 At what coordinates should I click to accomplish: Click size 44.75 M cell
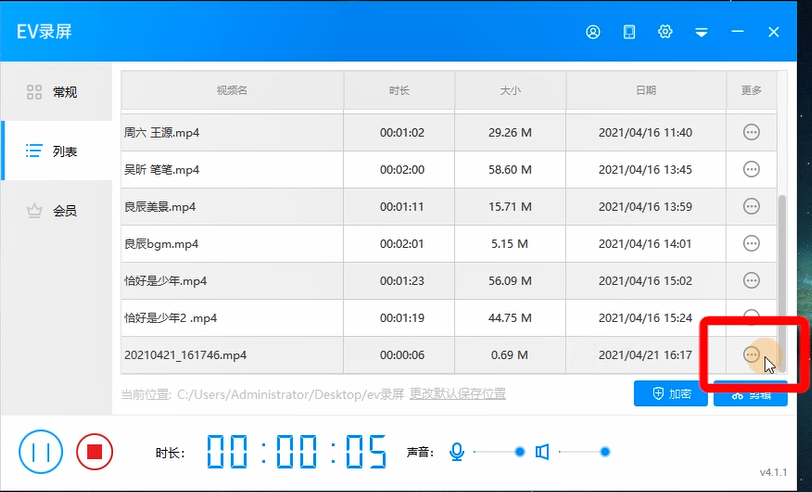(510, 318)
